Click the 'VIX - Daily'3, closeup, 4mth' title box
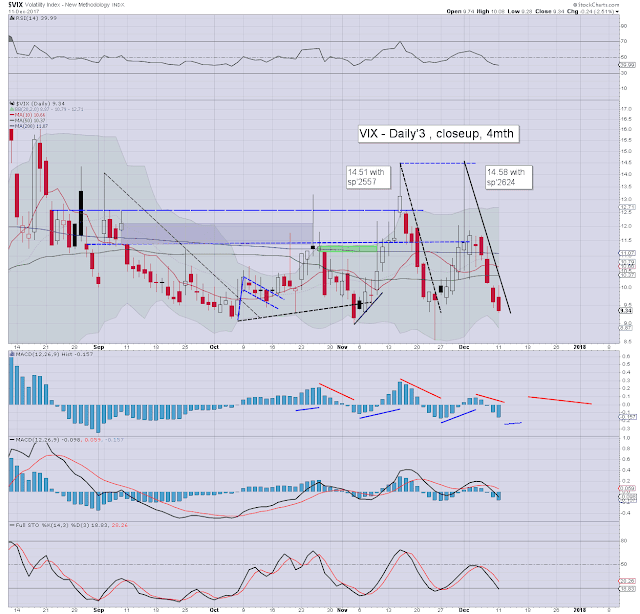This screenshot has height=614, width=640. (438, 133)
